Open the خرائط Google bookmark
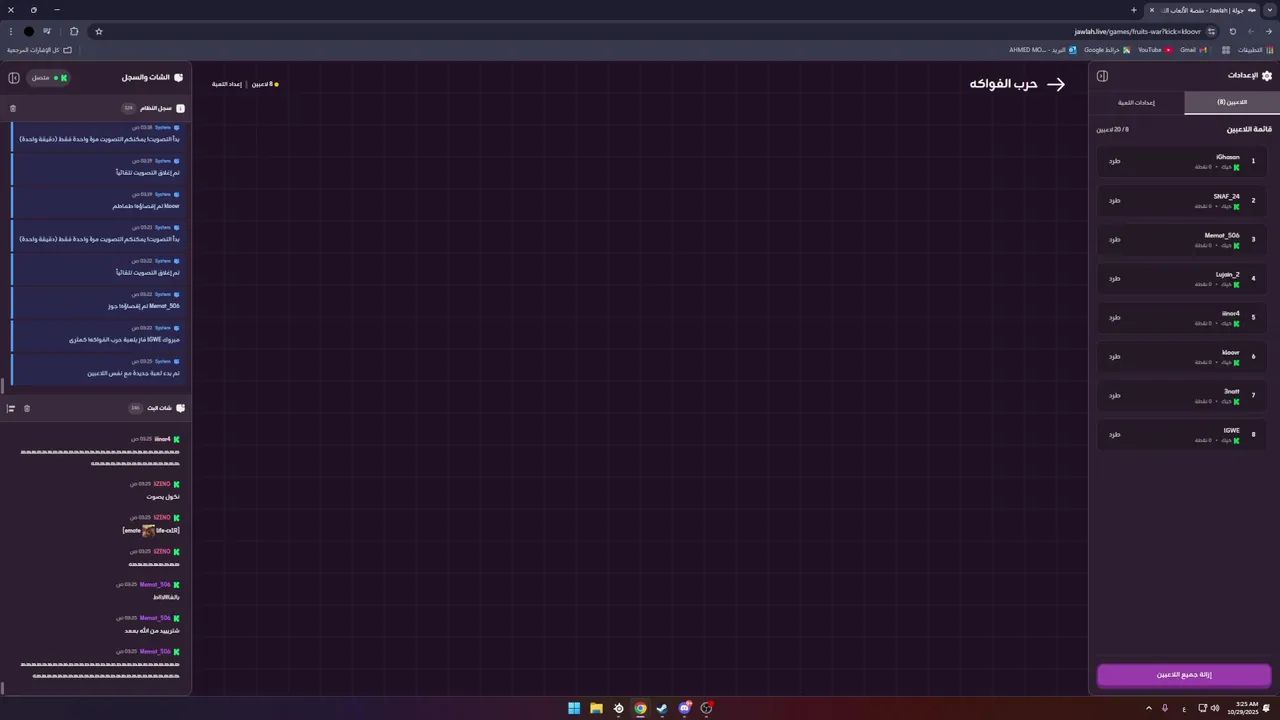This screenshot has height=720, width=1280. pyautogui.click(x=1107, y=49)
